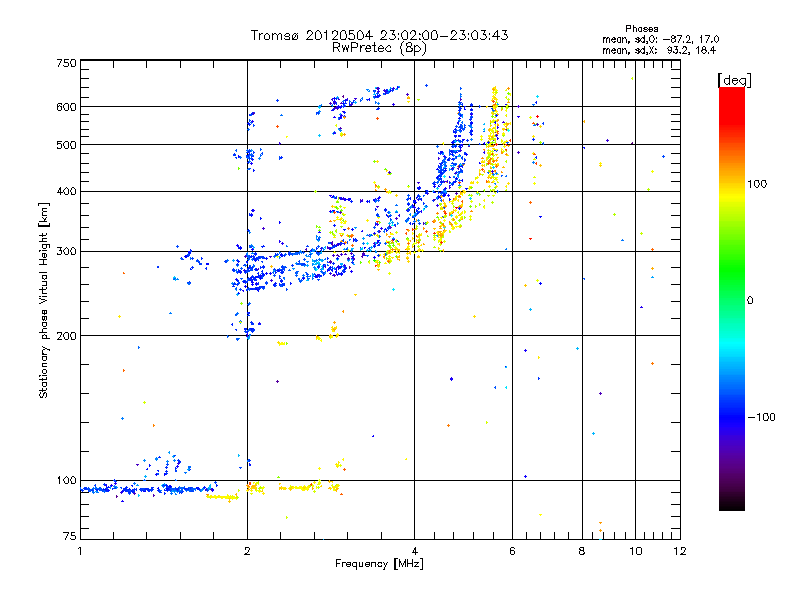Viewport: 800px width, 600px height.
Task: Click the x-axis tick label "6"
Action: coord(512,551)
